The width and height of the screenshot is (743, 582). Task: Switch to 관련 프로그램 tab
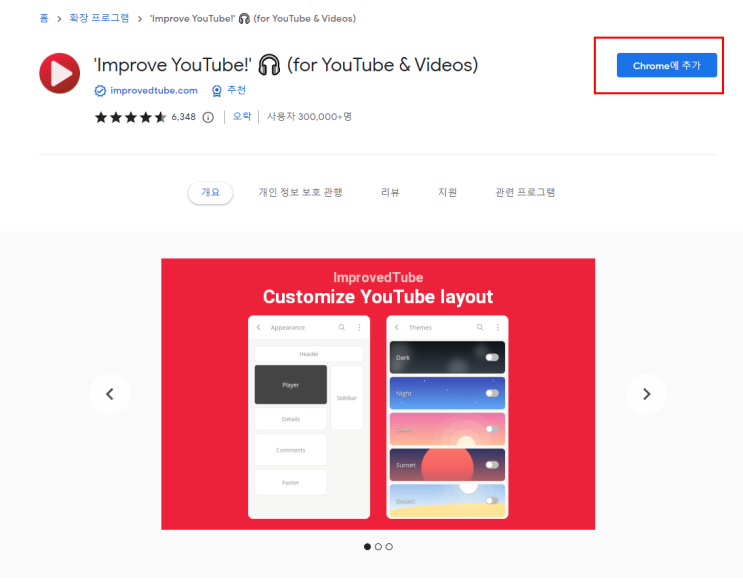pyautogui.click(x=525, y=192)
